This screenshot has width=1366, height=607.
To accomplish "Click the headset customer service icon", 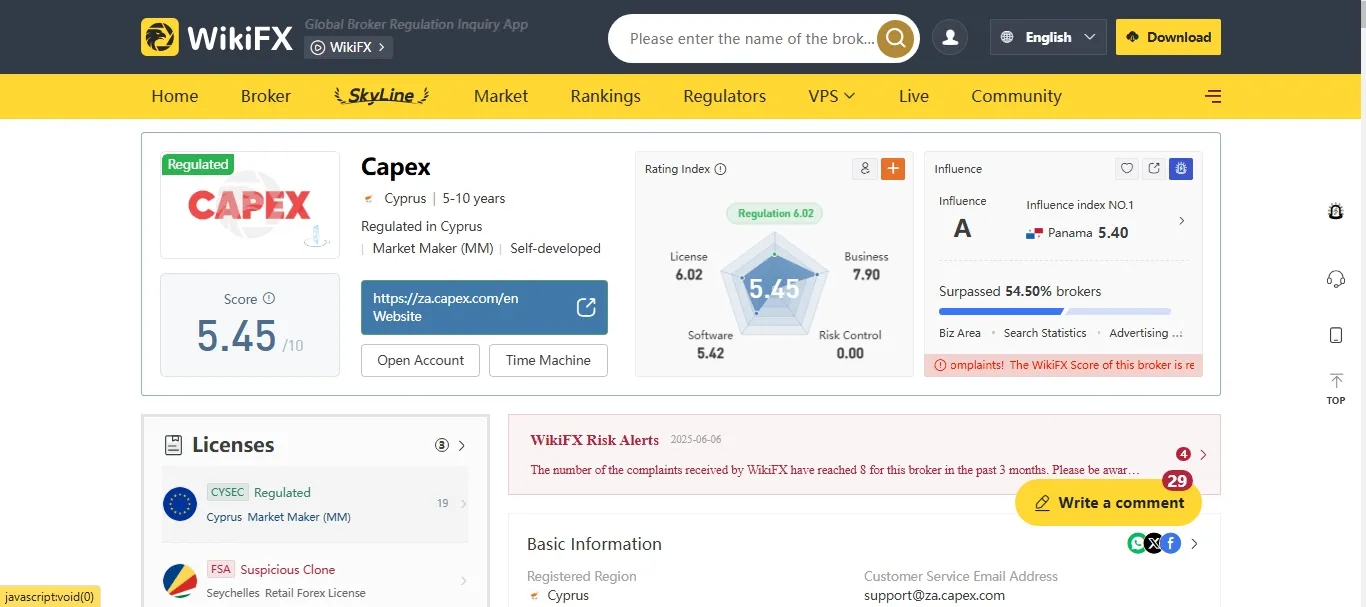I will [x=1335, y=279].
